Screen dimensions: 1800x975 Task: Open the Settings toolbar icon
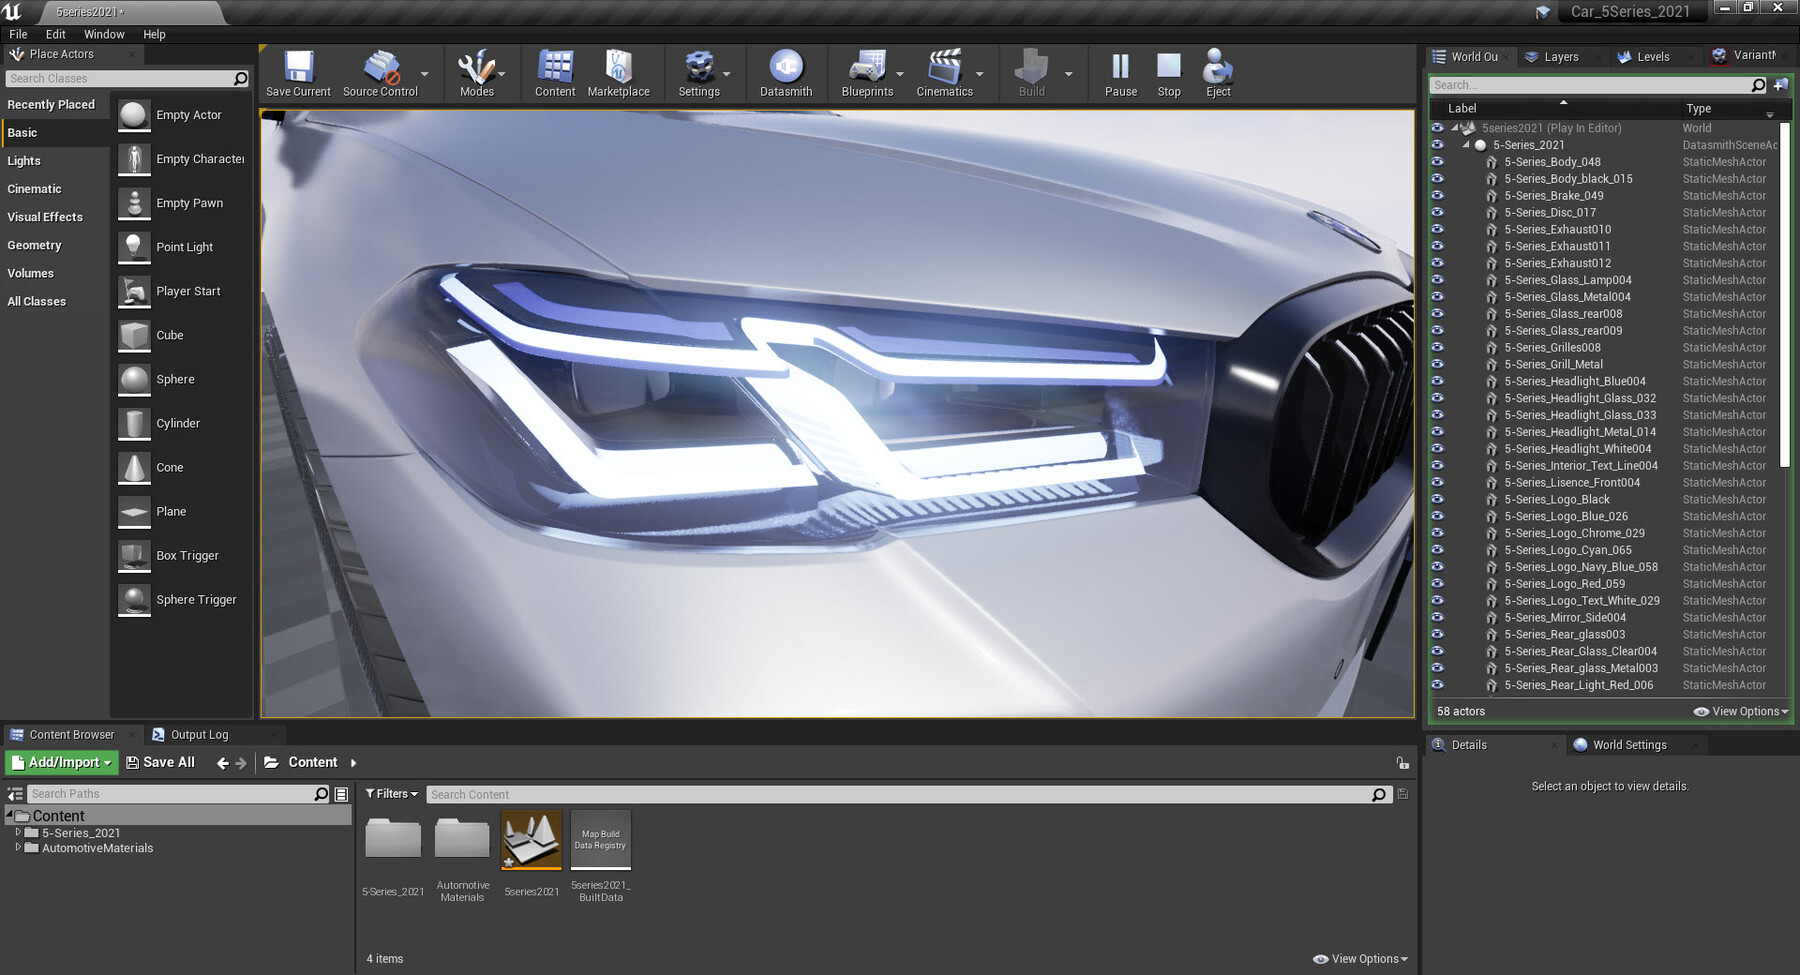tap(699, 68)
